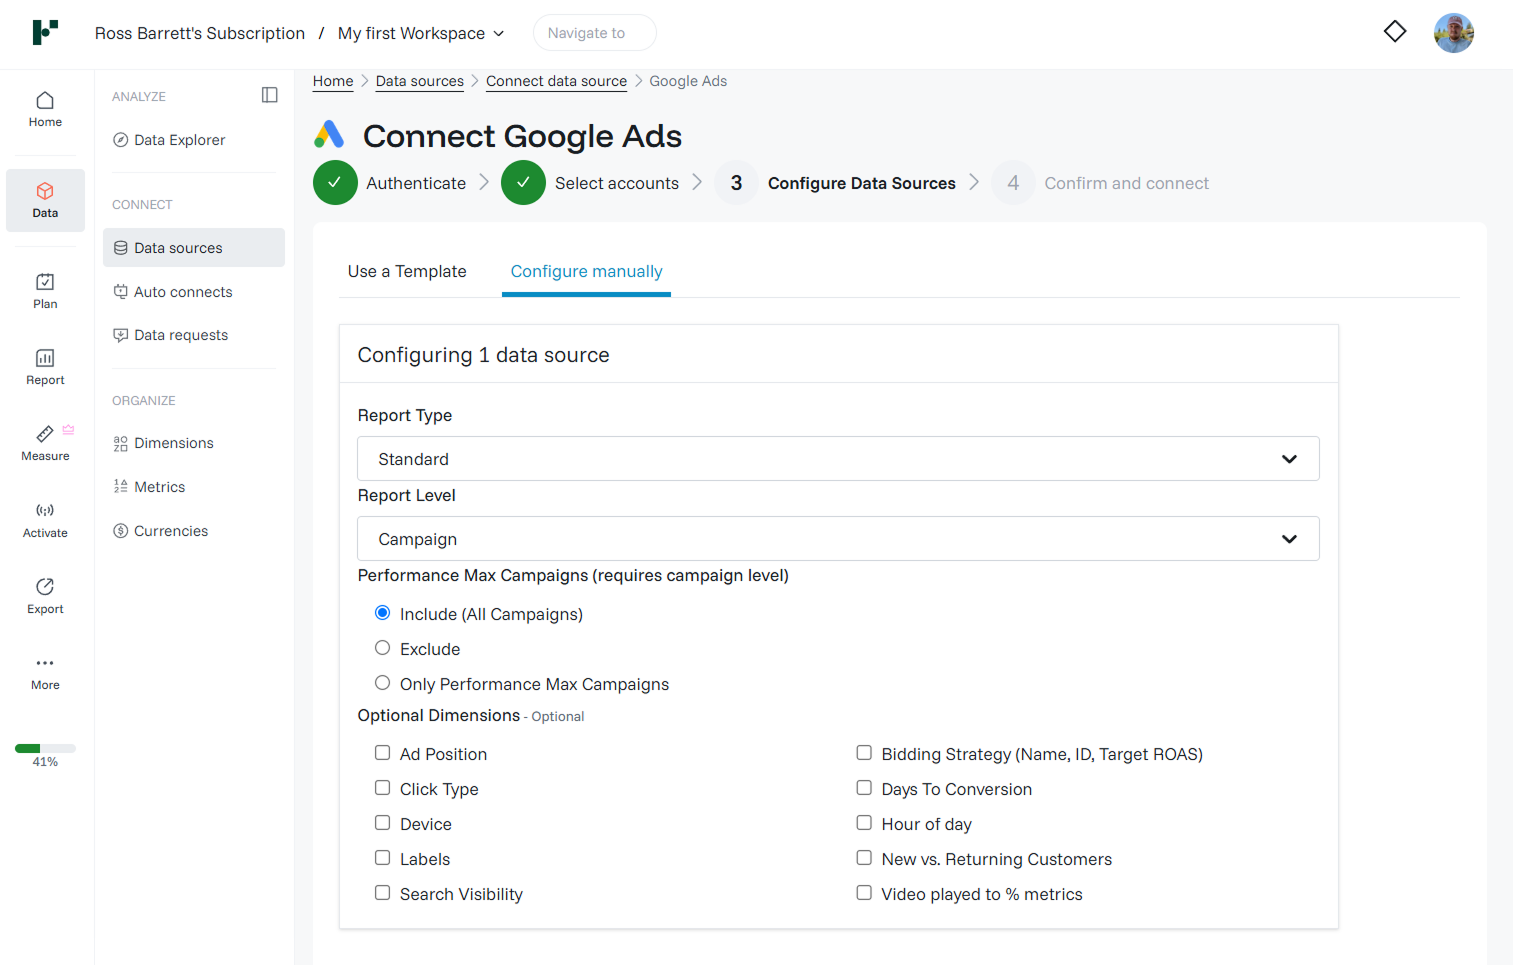
Task: Switch to Use a Template tab
Action: 407,271
